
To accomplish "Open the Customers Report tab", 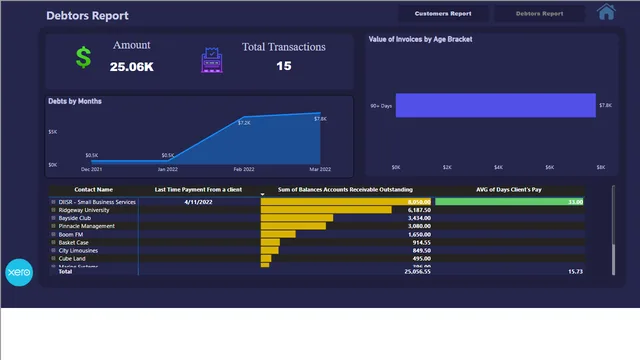I will [x=443, y=13].
